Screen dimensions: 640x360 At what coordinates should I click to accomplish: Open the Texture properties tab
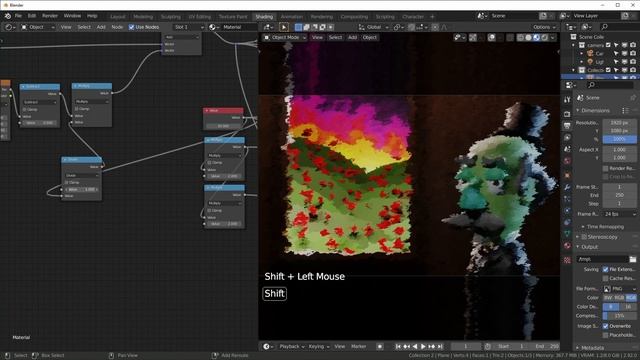(x=567, y=260)
